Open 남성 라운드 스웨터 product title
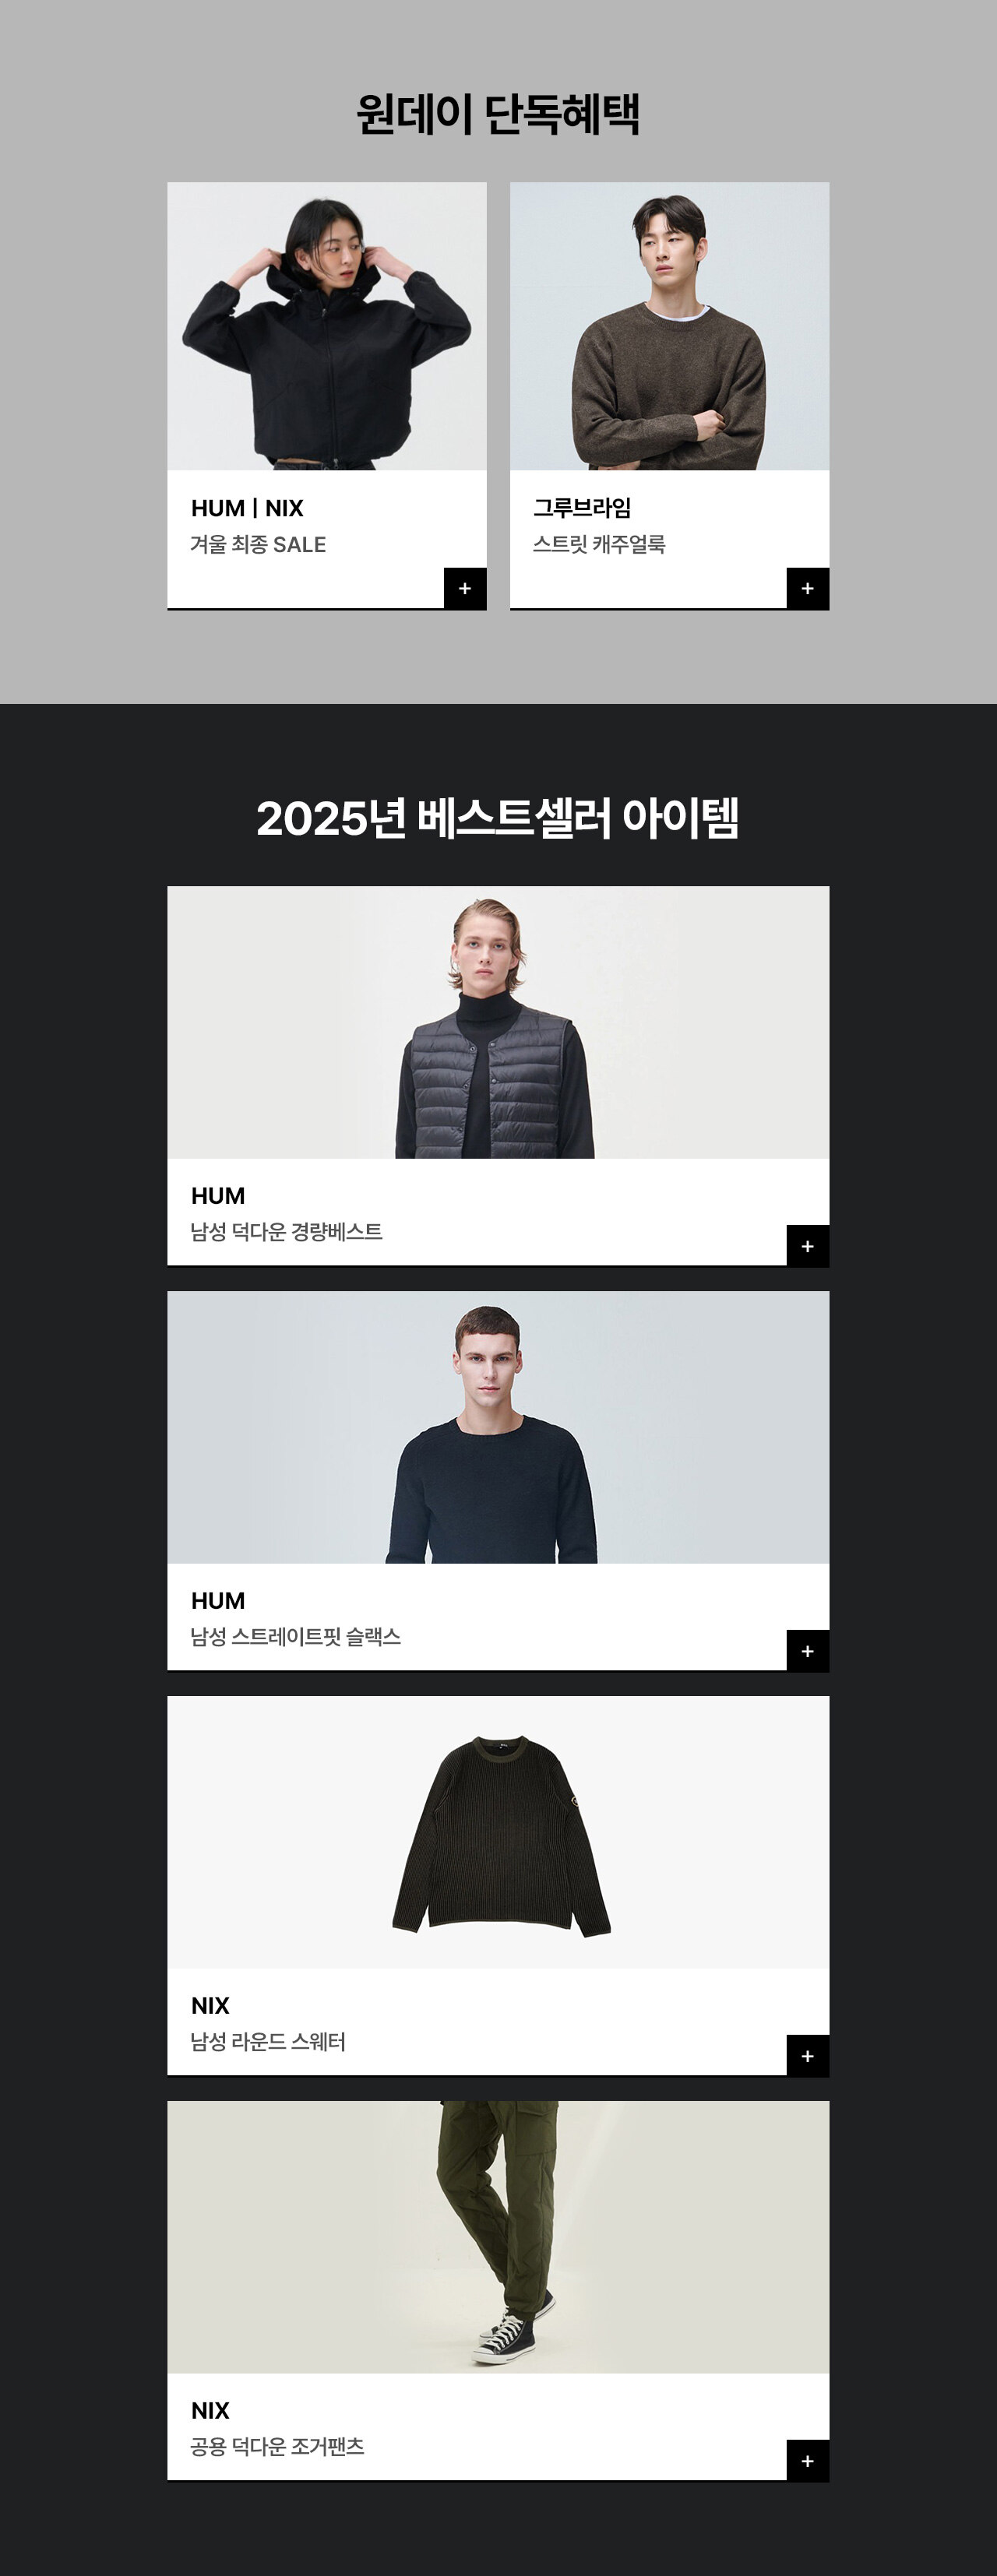Screen dimensions: 997x2576 [x=268, y=2041]
